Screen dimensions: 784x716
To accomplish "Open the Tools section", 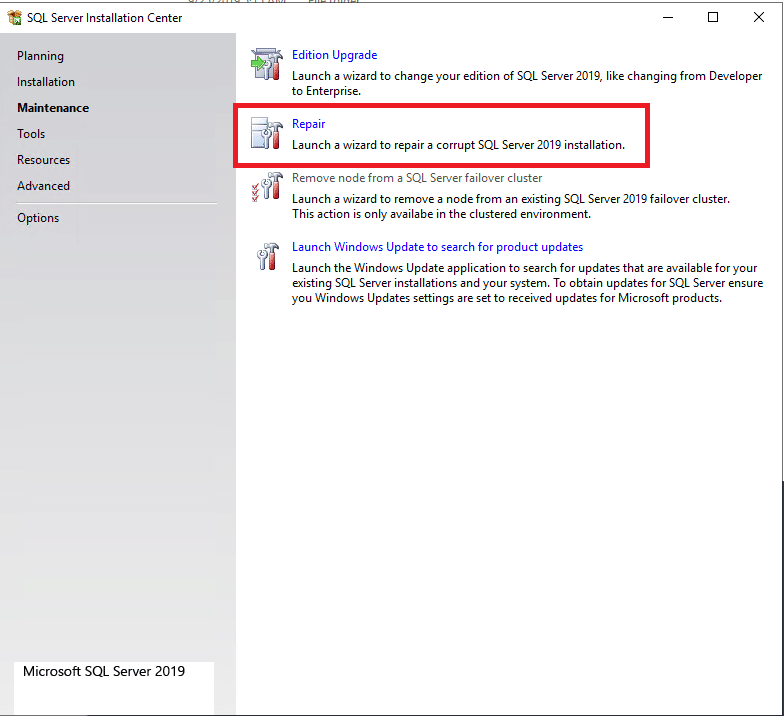I will pyautogui.click(x=31, y=134).
